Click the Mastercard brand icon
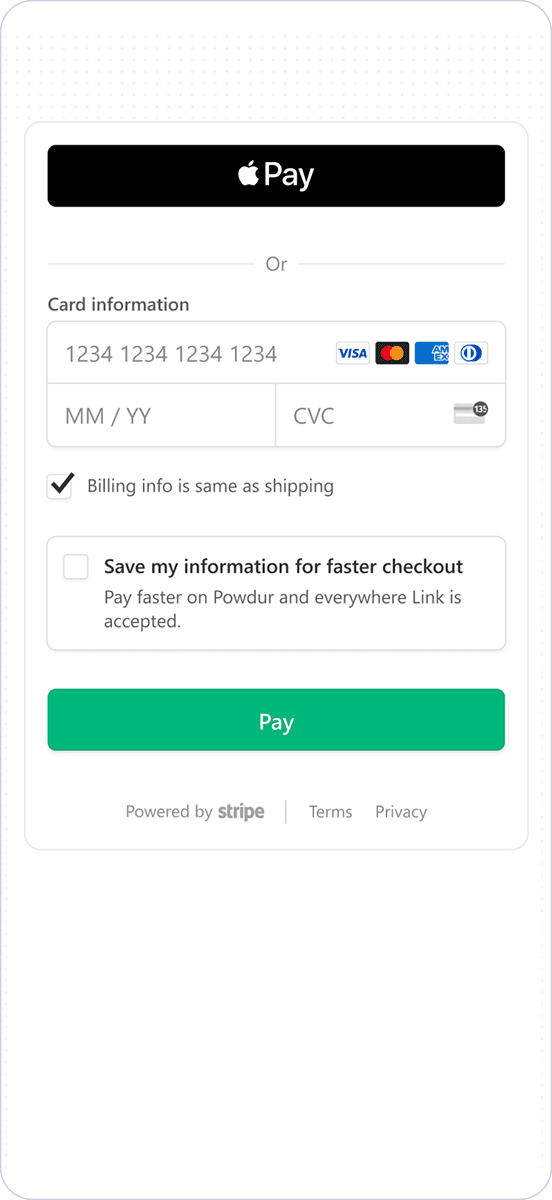 (392, 353)
